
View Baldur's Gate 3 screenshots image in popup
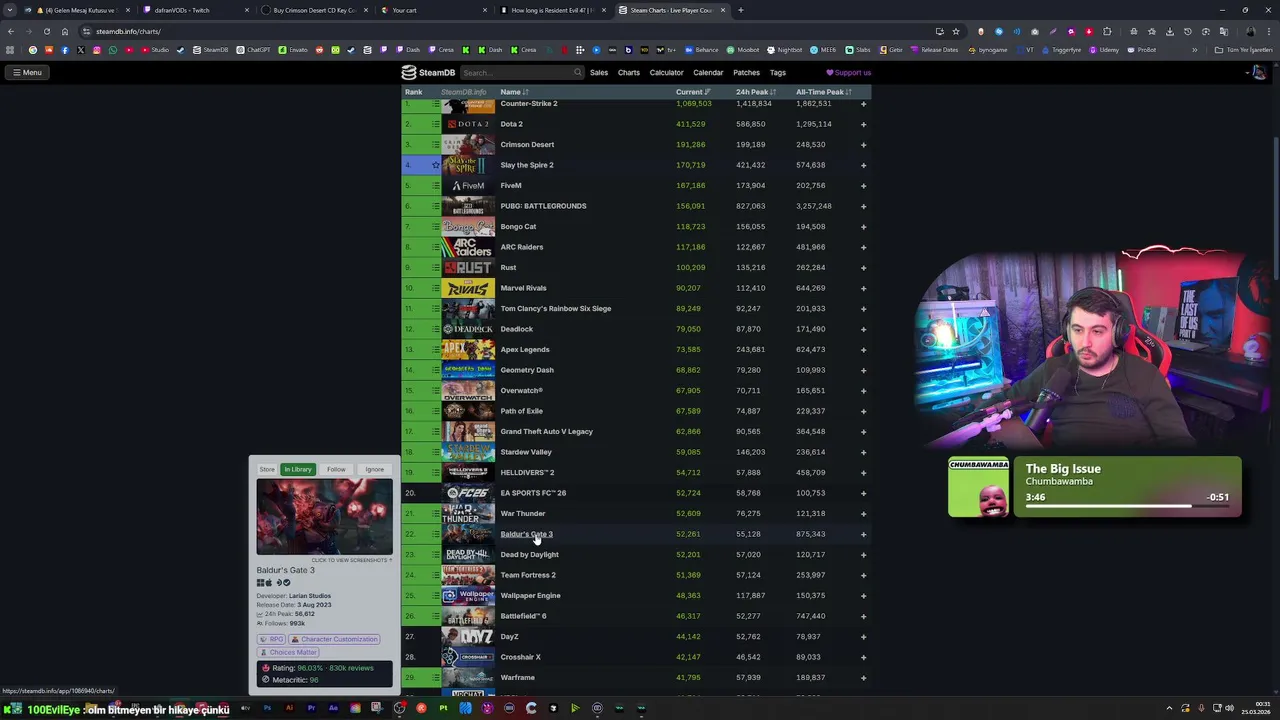tap(324, 516)
